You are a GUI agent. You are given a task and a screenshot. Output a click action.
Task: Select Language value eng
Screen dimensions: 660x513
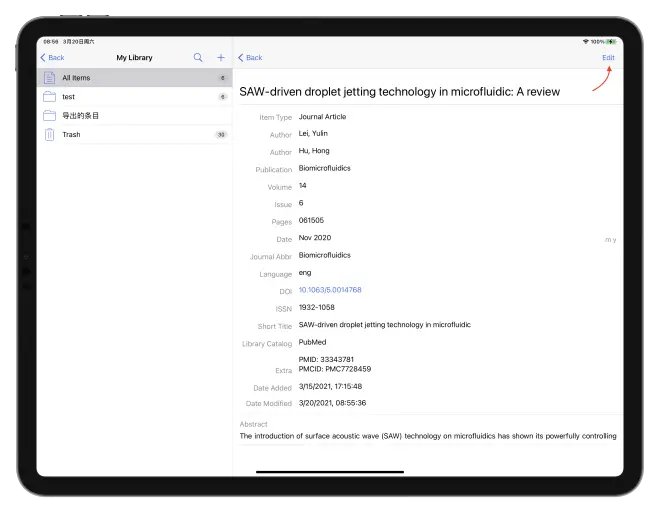[x=305, y=273]
